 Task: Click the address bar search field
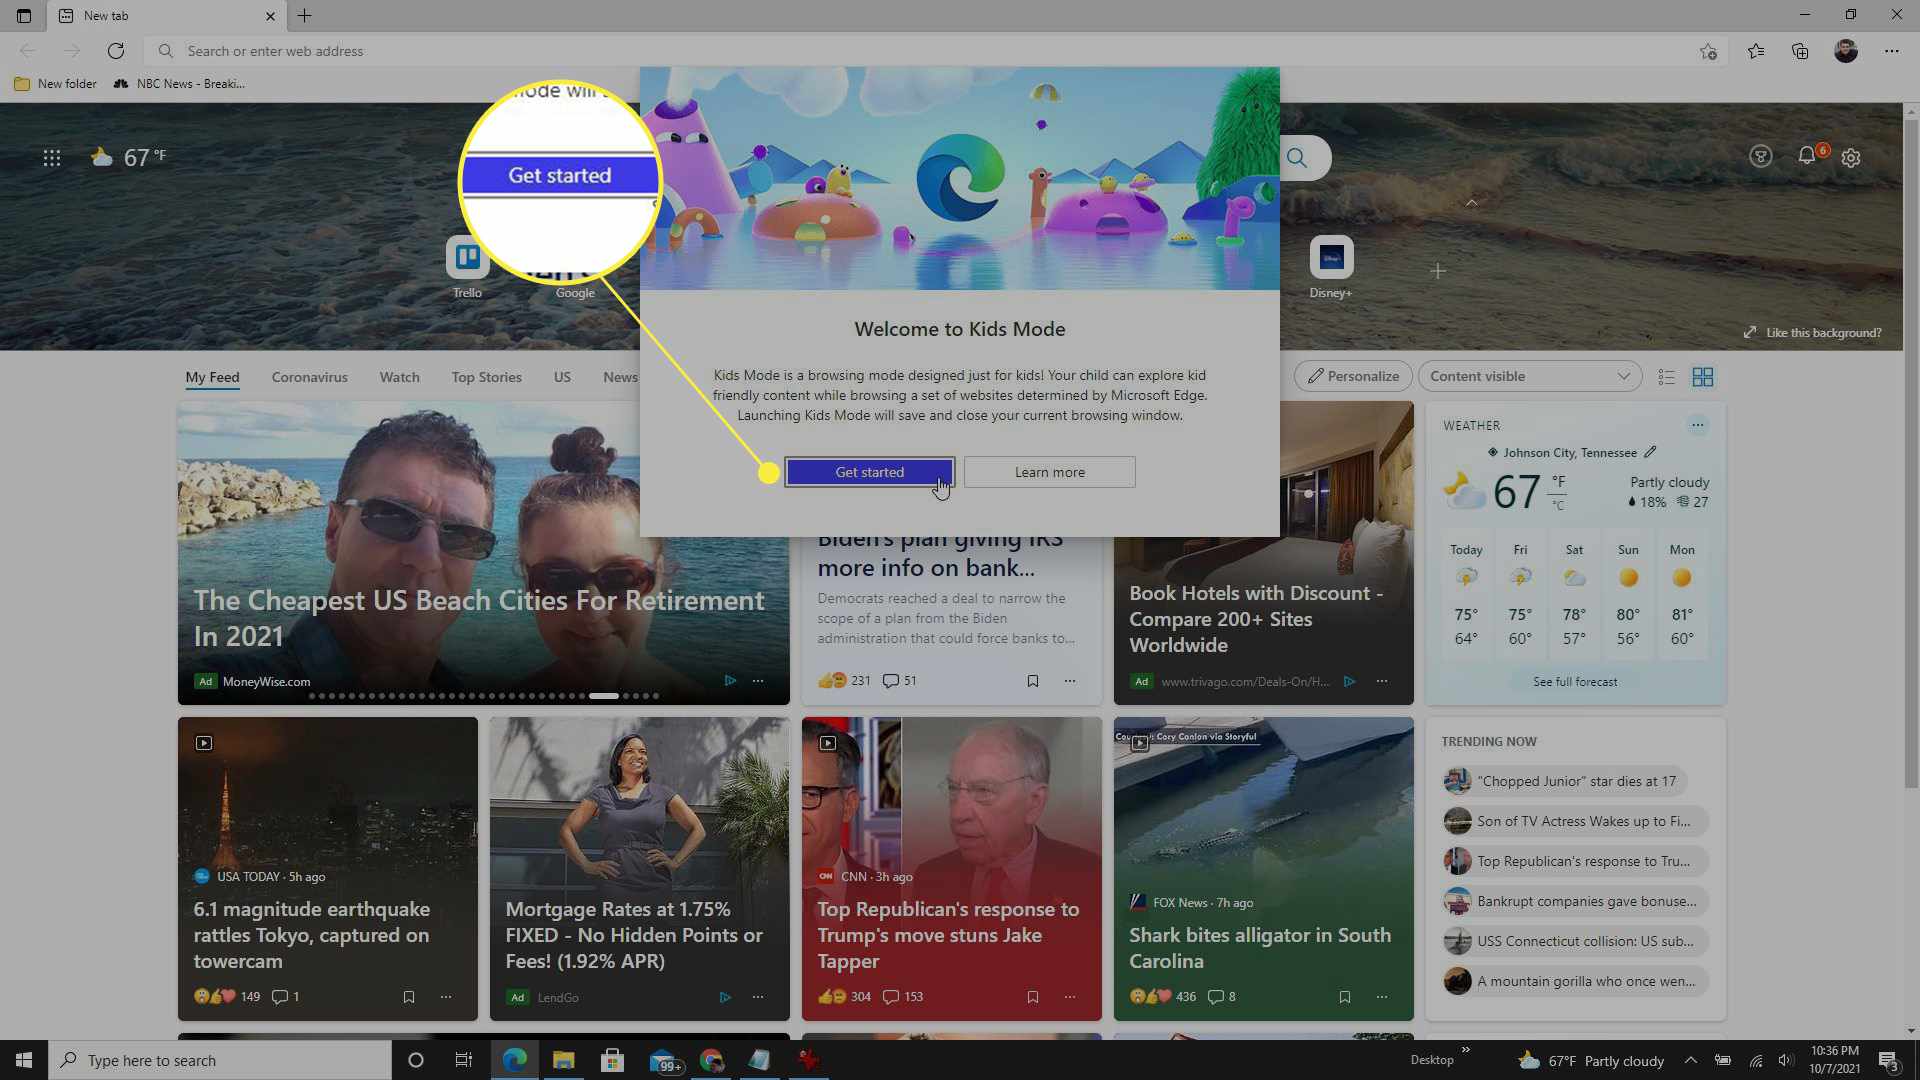click(920, 51)
